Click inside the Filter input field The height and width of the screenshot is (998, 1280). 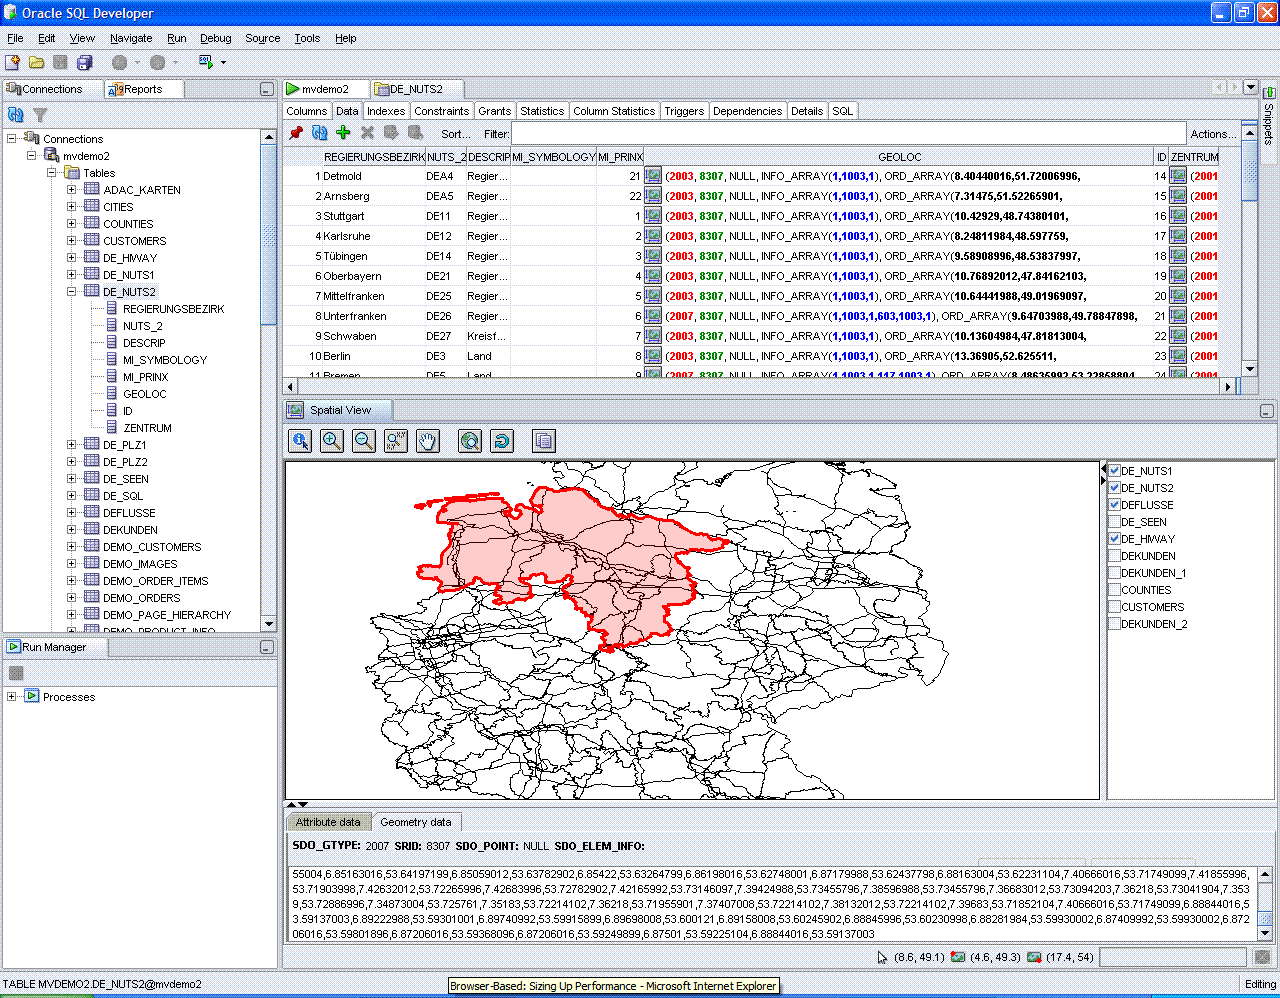point(848,134)
